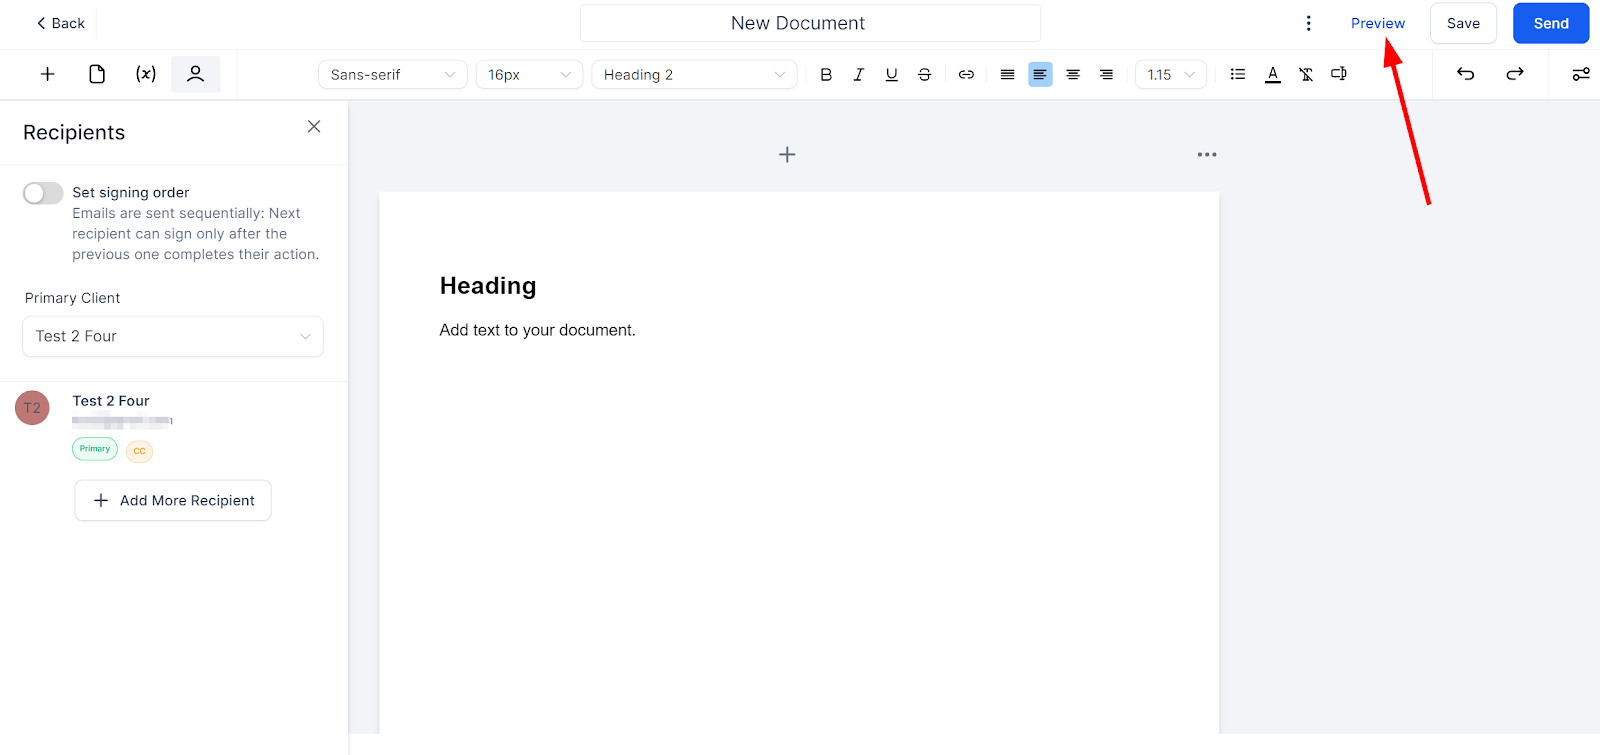
Task: Click Add More Recipient button
Action: [x=173, y=500]
